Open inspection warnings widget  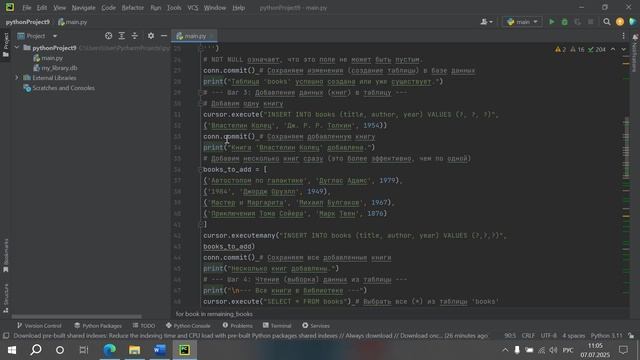click(x=580, y=49)
